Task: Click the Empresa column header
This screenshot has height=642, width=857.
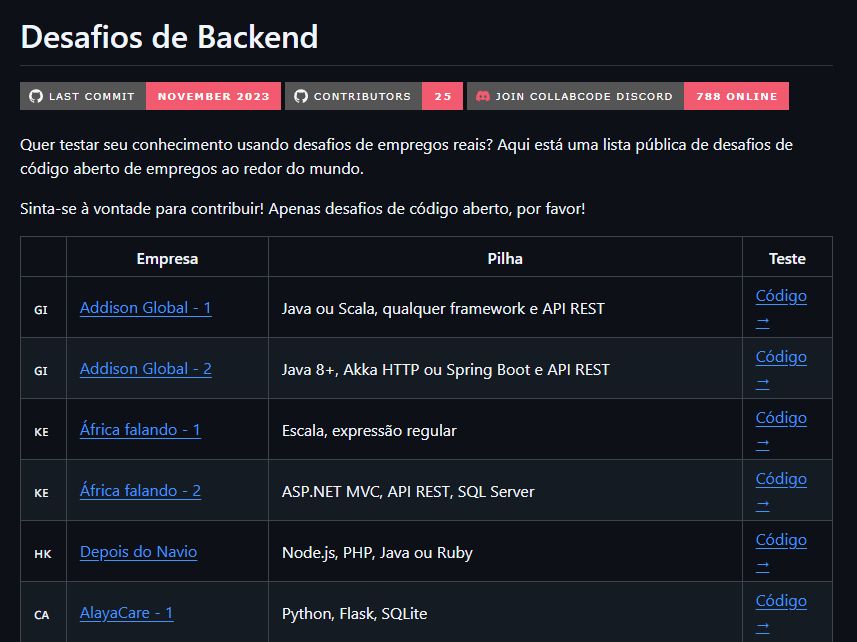Action: tap(167, 258)
